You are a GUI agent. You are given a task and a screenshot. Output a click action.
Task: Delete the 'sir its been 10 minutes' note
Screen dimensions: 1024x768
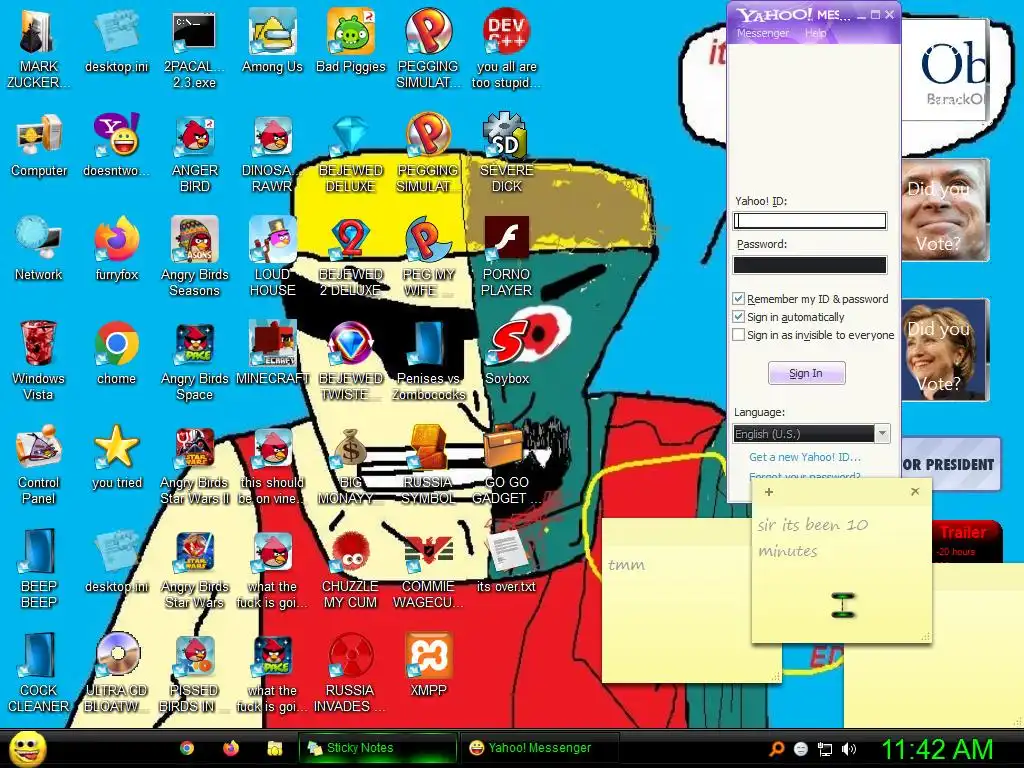pyautogui.click(x=915, y=492)
